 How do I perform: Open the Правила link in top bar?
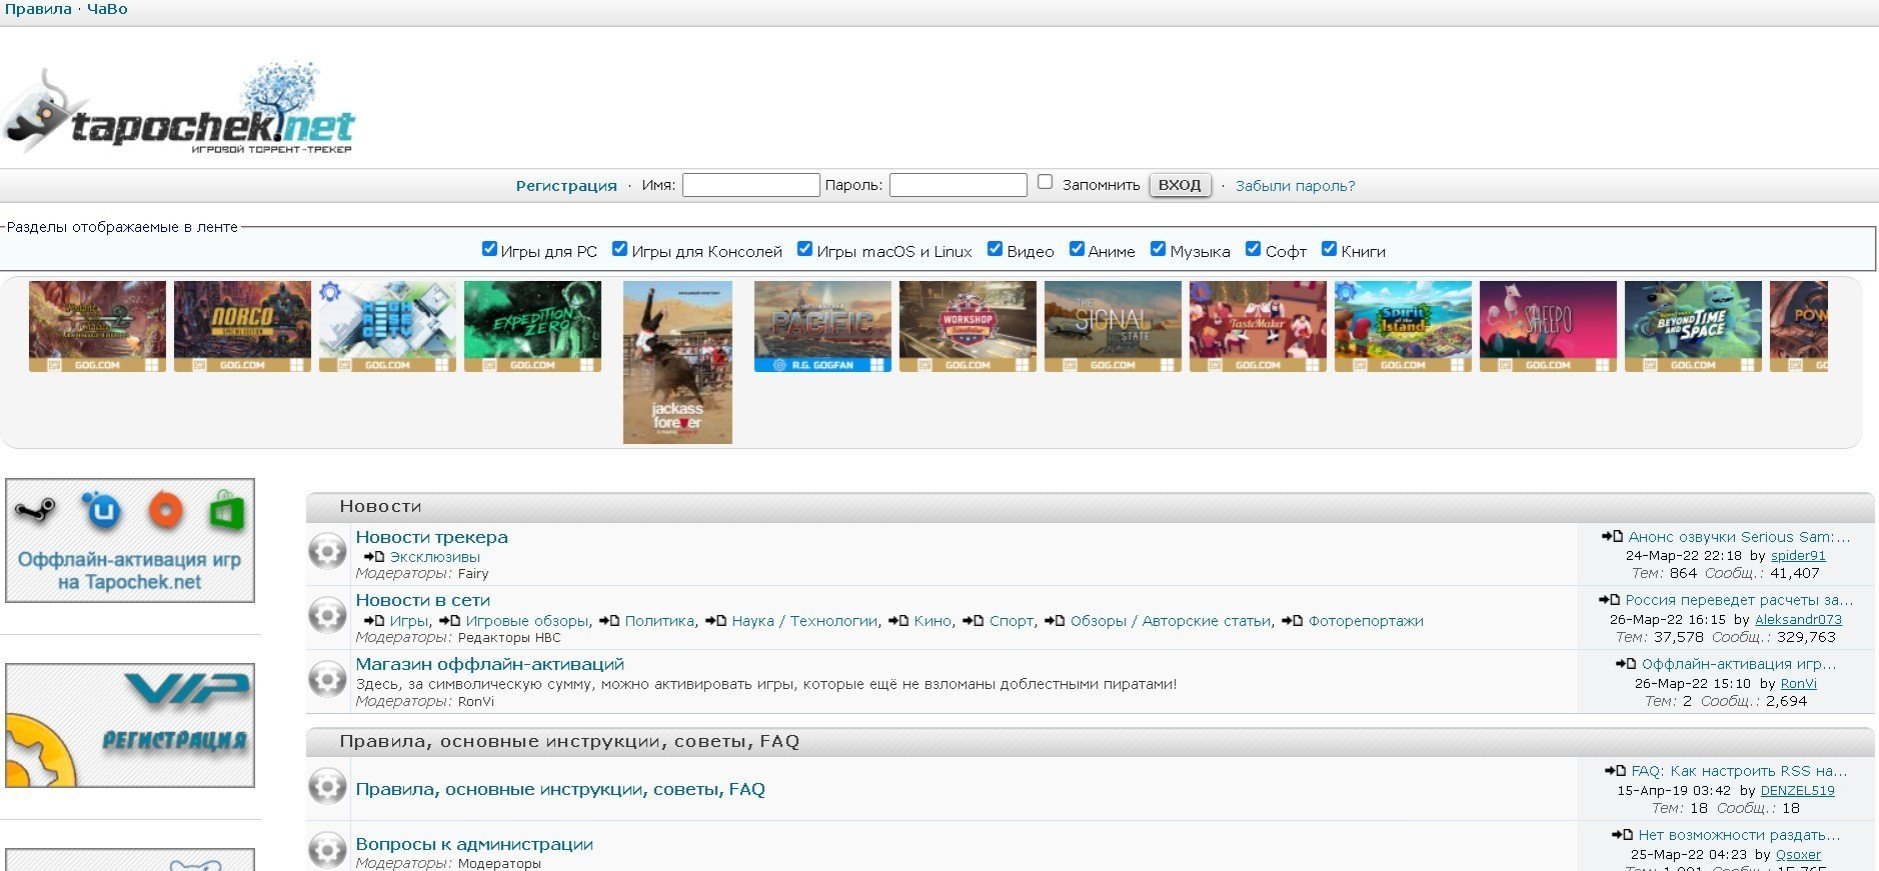(38, 9)
